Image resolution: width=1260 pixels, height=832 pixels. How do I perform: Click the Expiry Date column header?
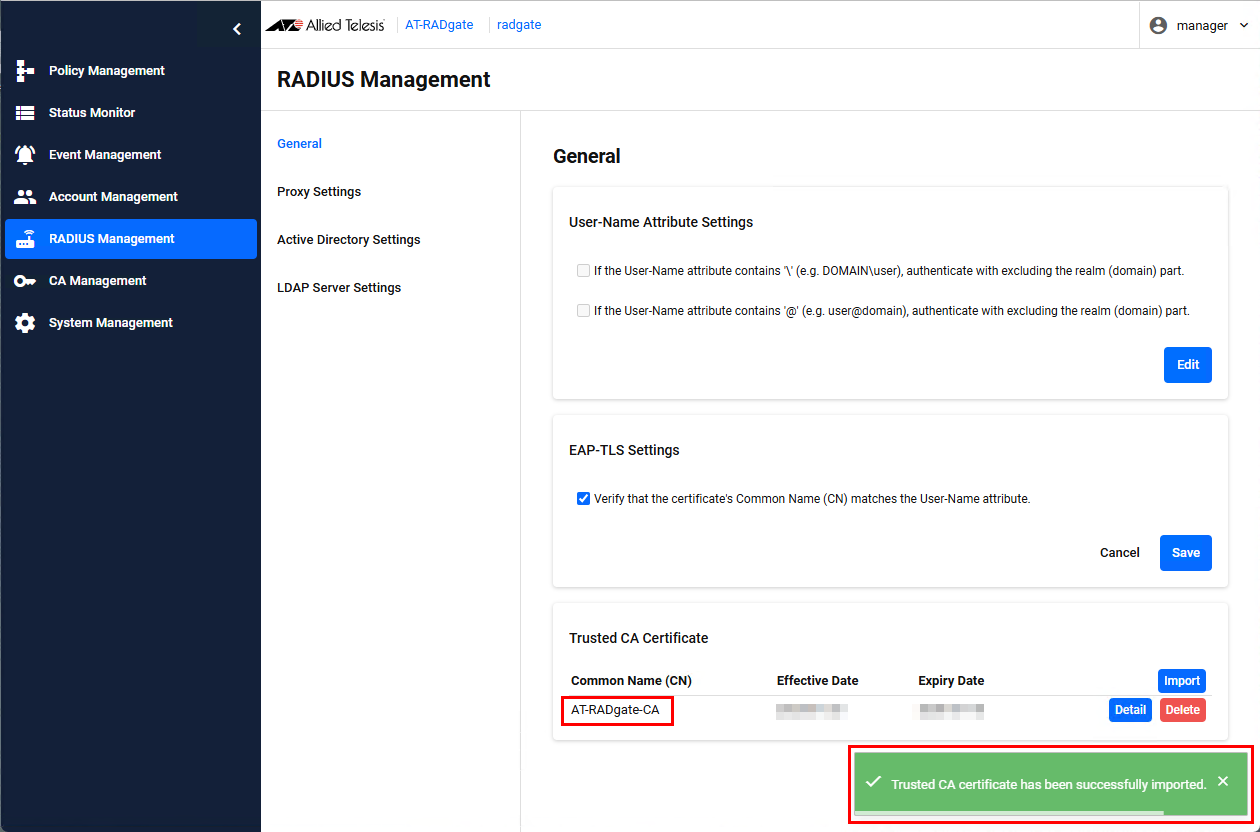tap(951, 681)
